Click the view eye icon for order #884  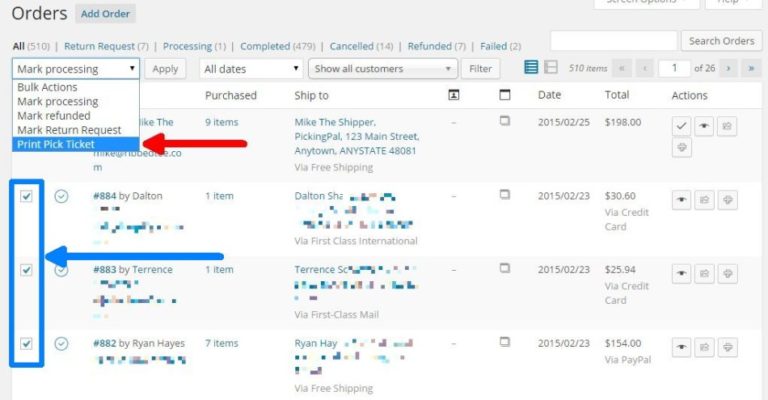[x=681, y=199]
